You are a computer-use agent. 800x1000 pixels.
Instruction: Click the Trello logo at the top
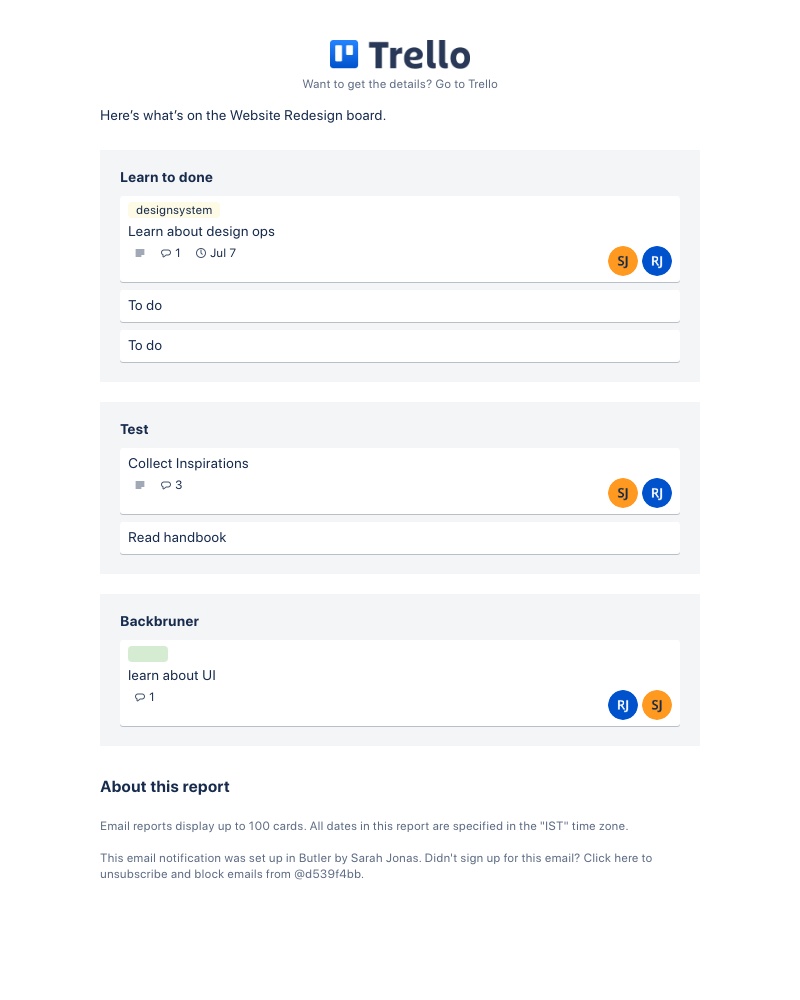pyautogui.click(x=399, y=54)
